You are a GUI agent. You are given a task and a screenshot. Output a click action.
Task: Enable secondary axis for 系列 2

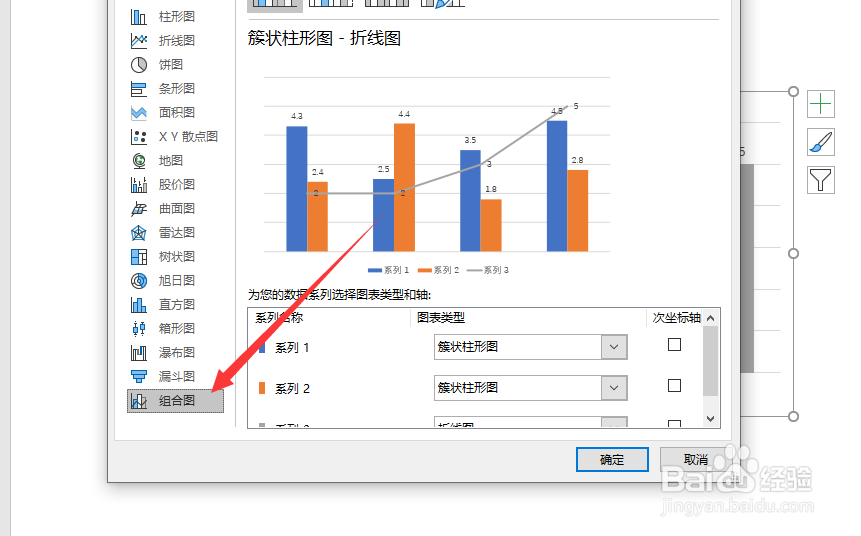674,386
